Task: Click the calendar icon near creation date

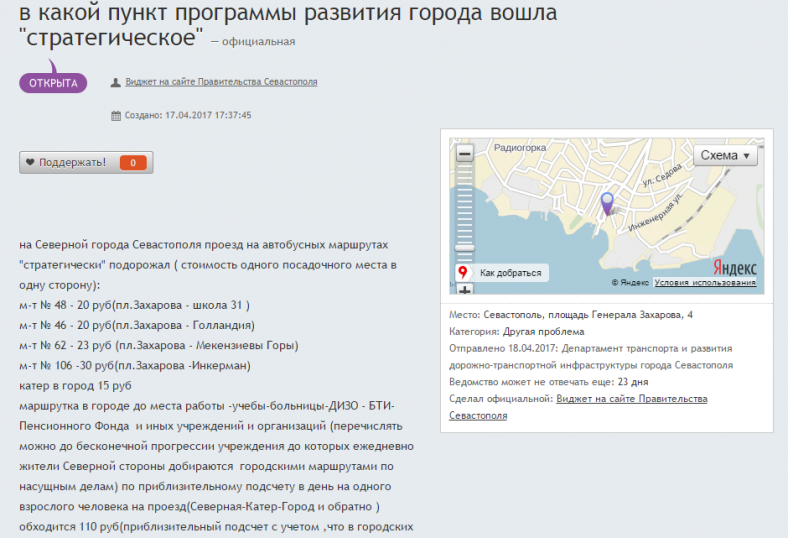Action: tap(116, 115)
